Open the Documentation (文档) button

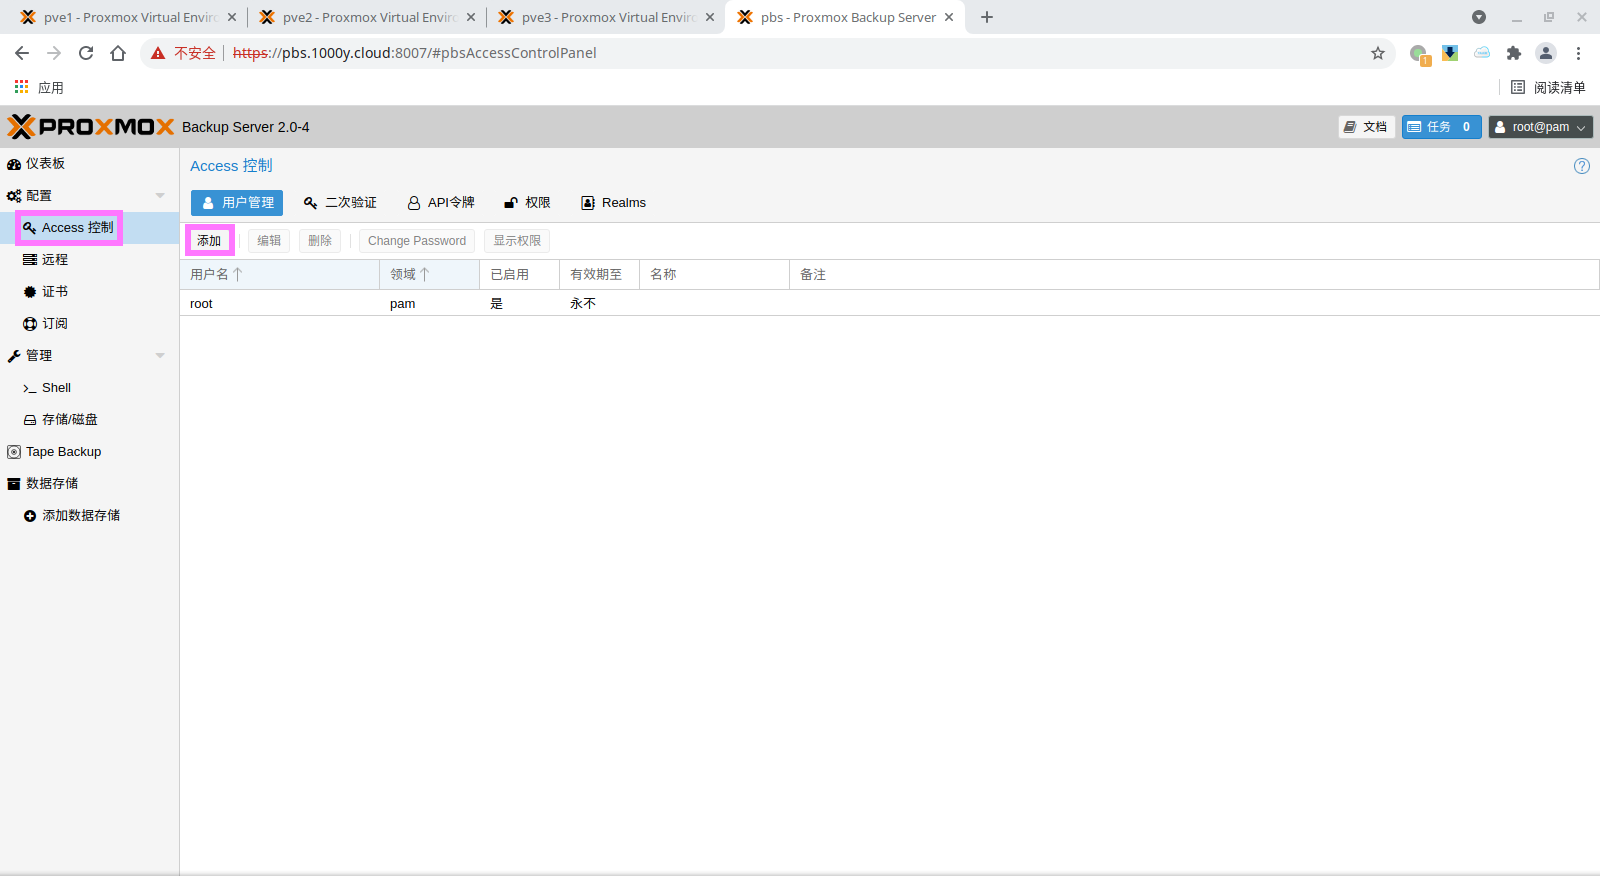tap(1366, 127)
